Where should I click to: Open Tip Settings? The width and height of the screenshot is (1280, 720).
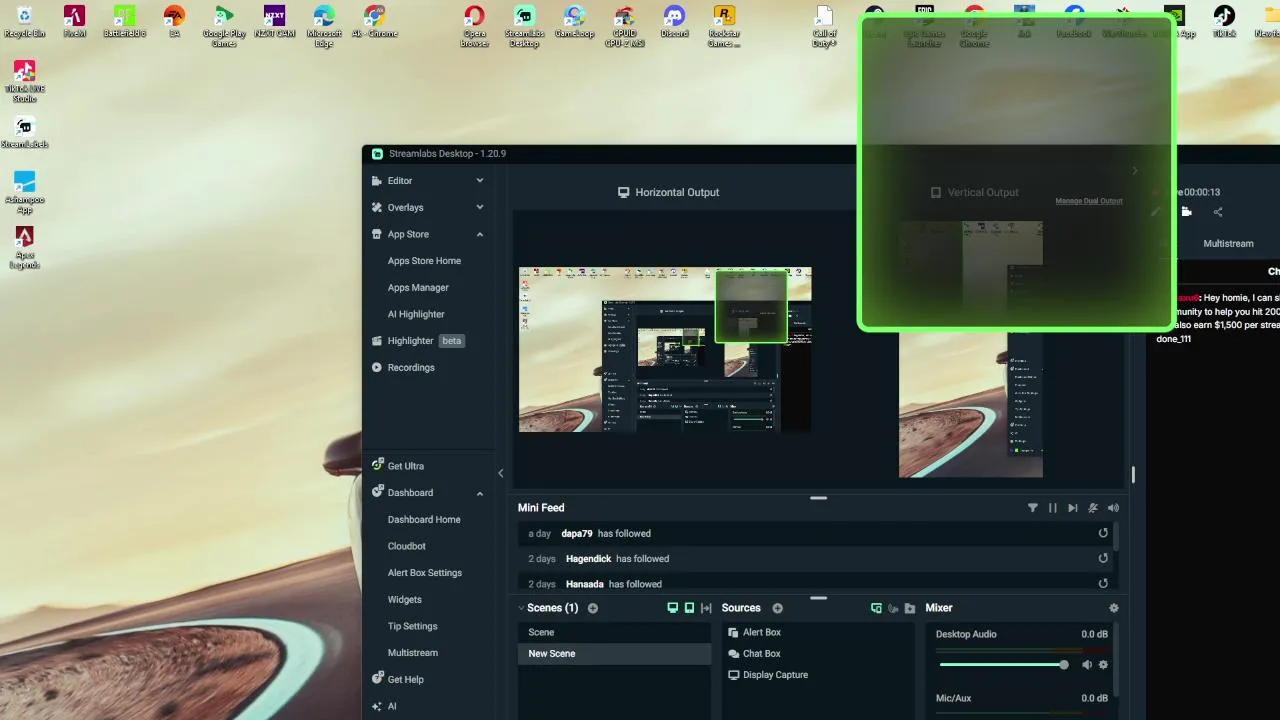(413, 626)
